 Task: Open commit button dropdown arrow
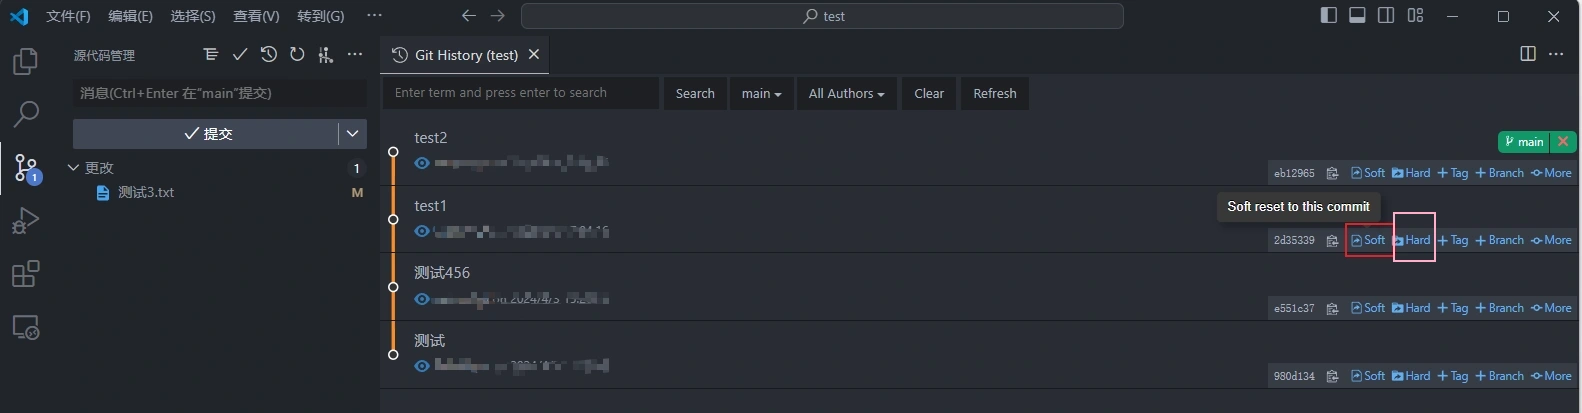pos(352,133)
